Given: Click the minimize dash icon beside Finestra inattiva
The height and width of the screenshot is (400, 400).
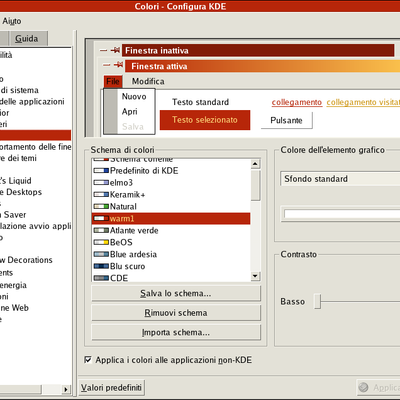Looking at the screenshot, I should click(104, 51).
